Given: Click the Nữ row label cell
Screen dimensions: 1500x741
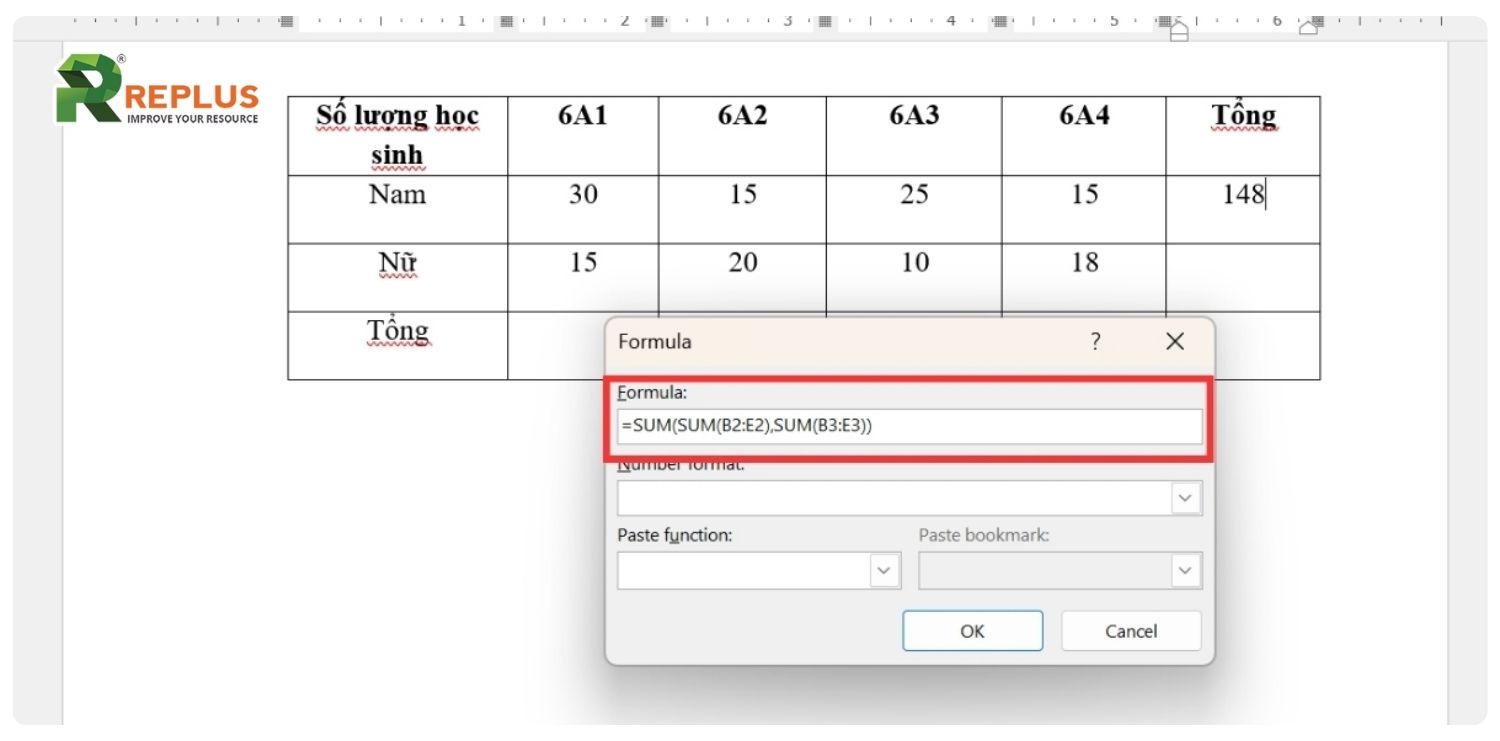Looking at the screenshot, I should [398, 277].
